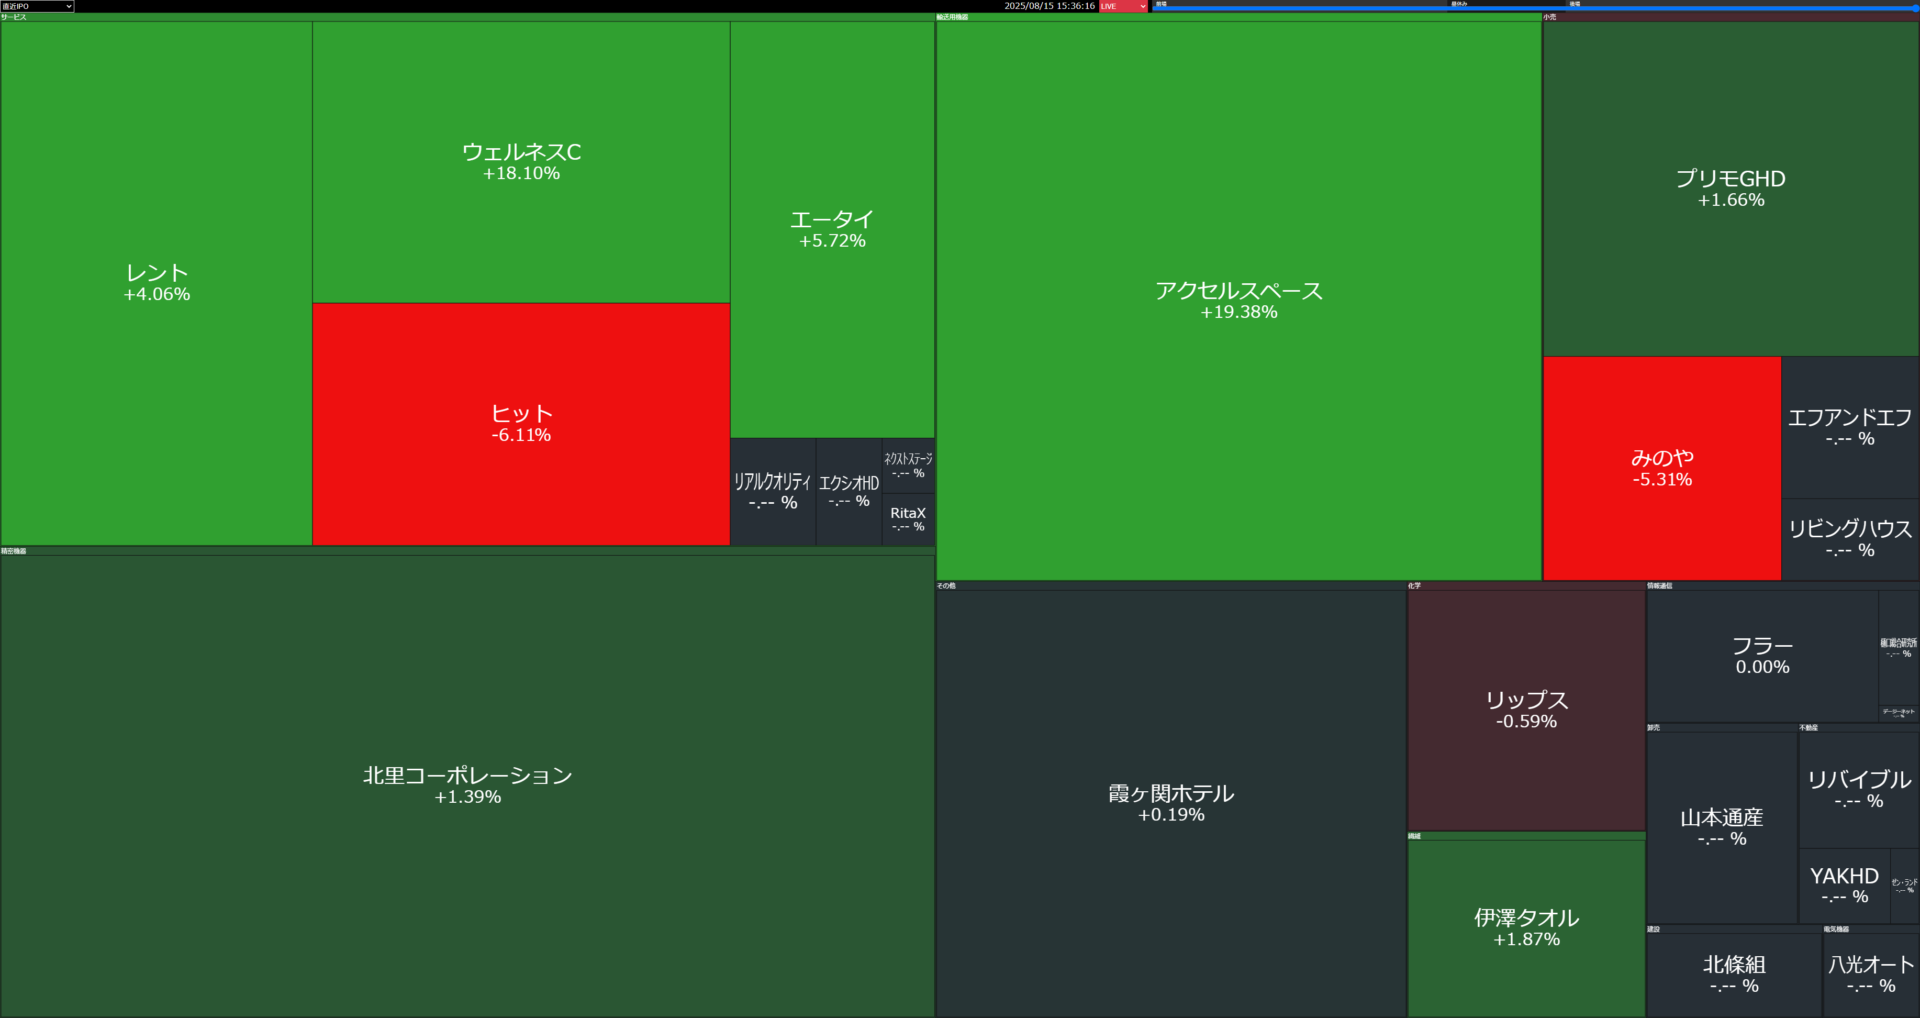Screen dimensions: 1920x1018
Task: Select the 八光オート tile
Action: 1871,975
